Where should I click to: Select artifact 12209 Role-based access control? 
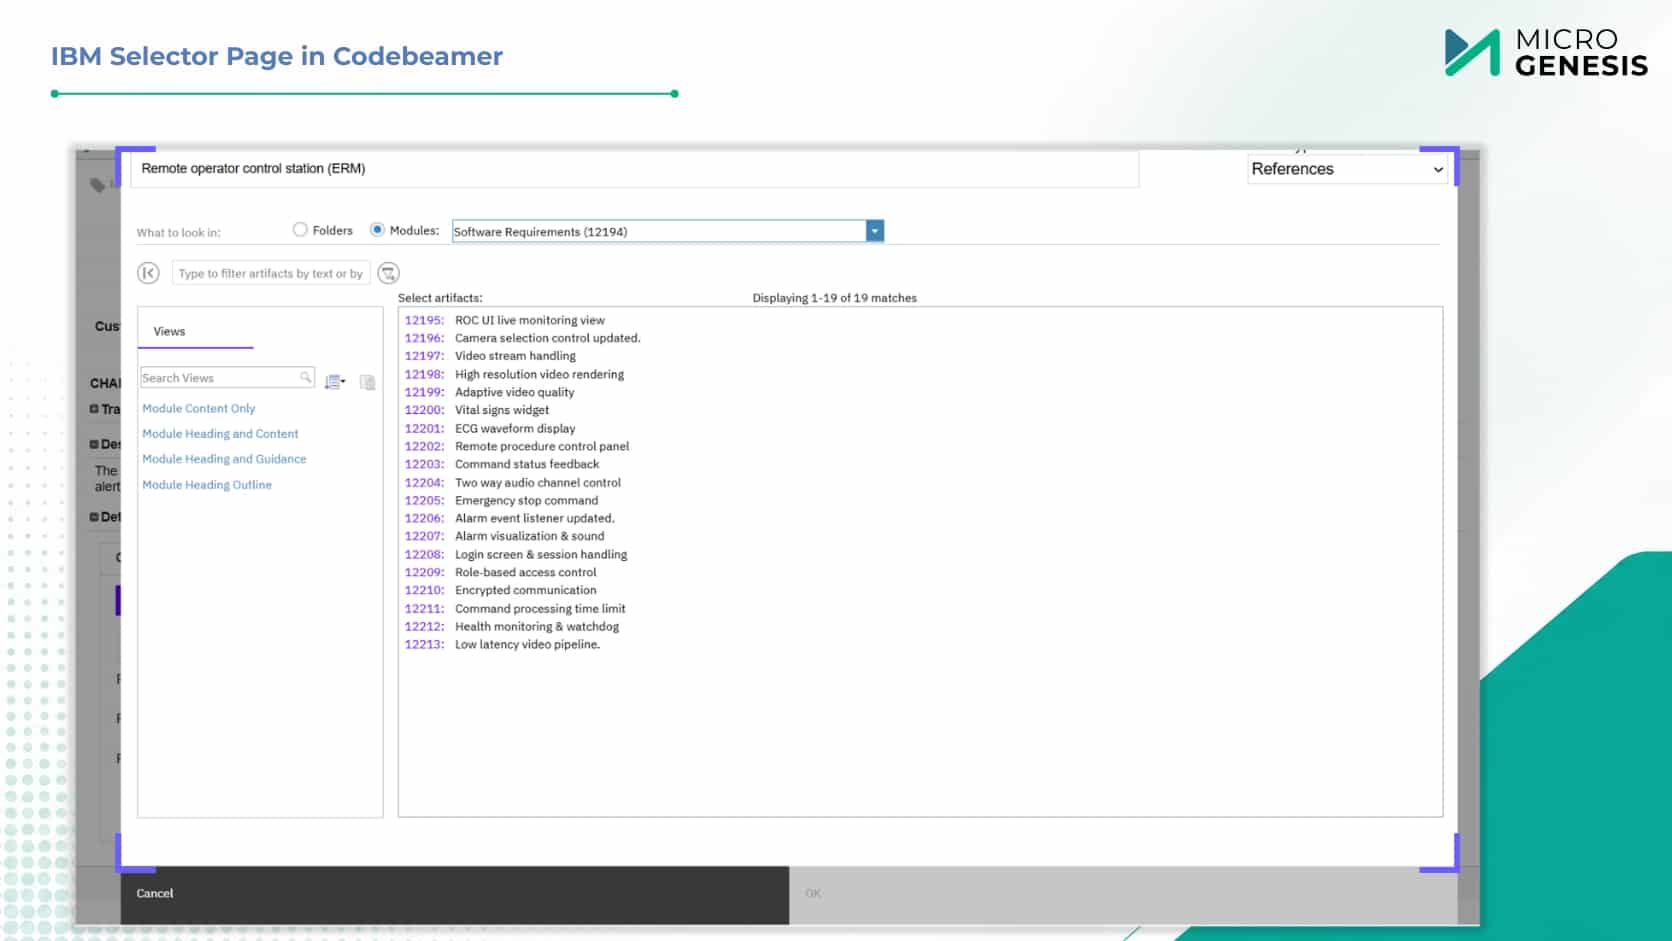[500, 572]
